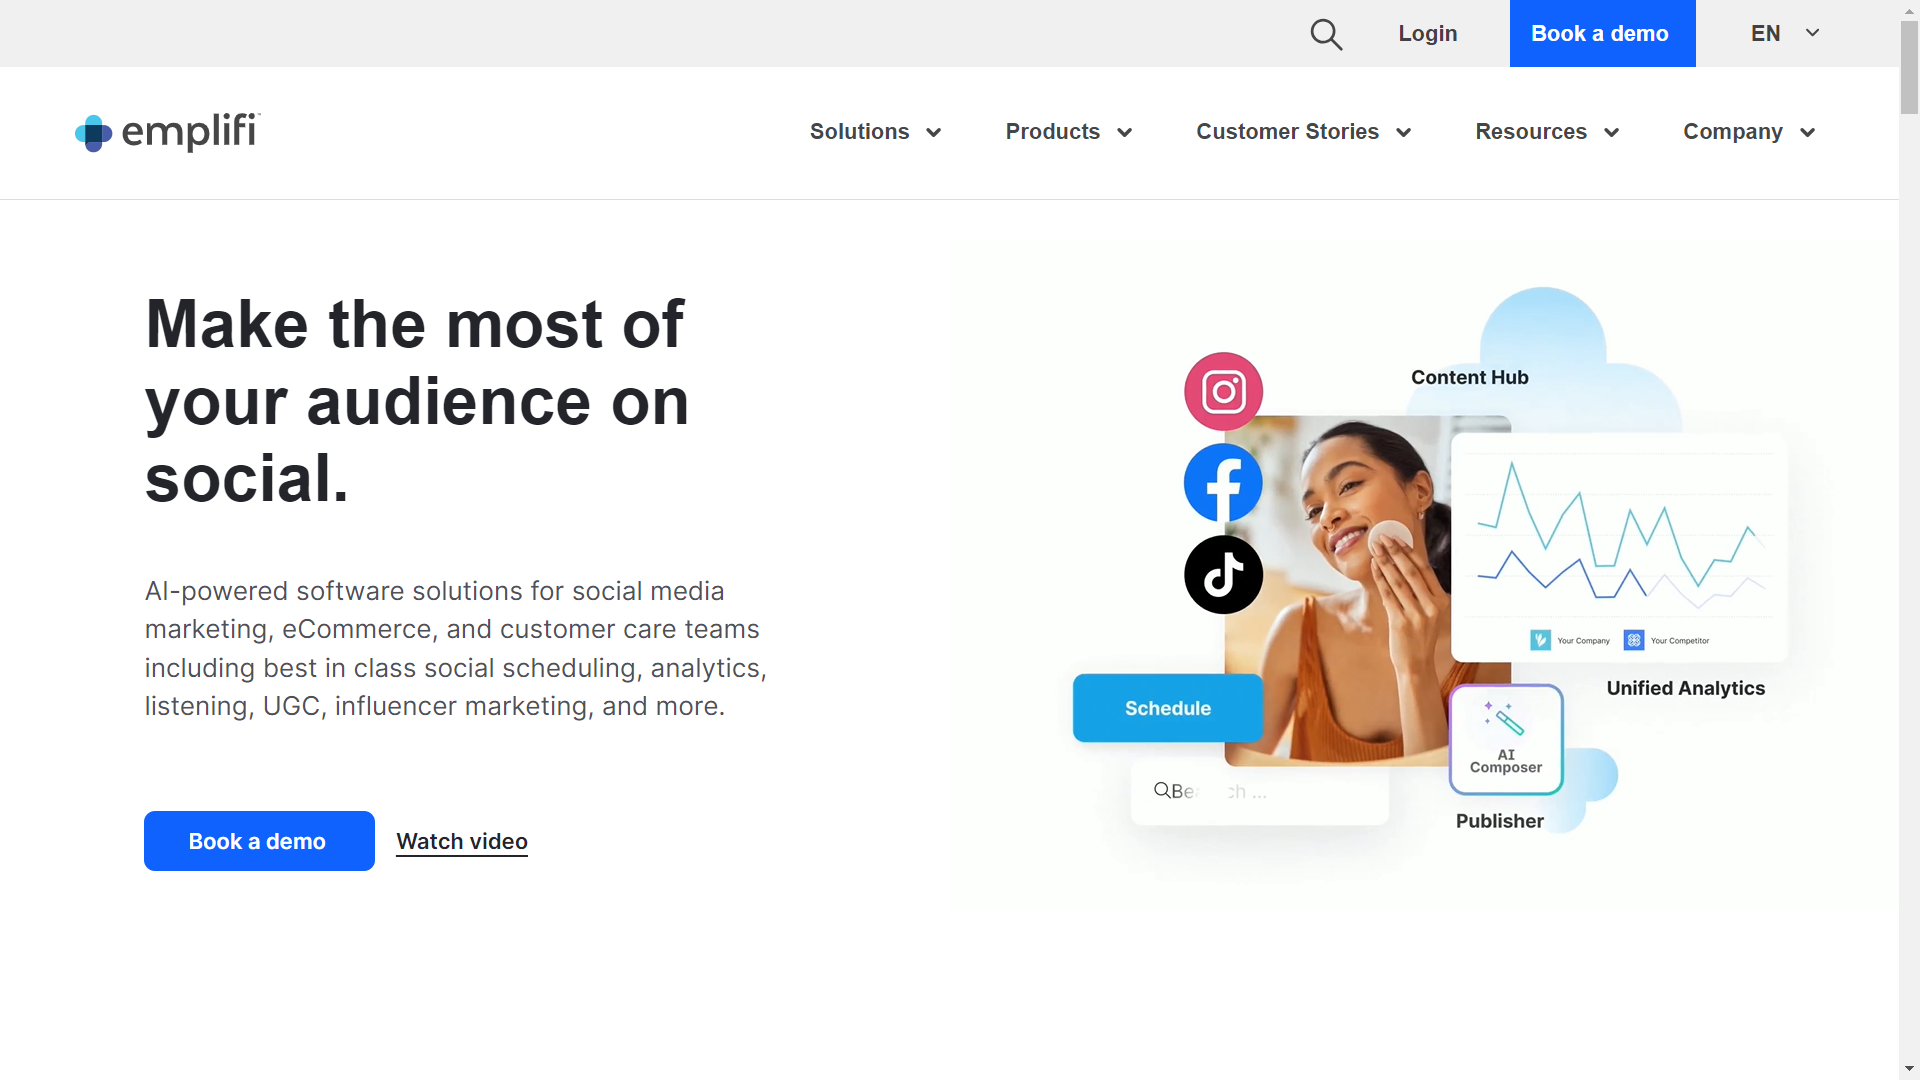Click the AI Composer magic wand tile

click(1506, 739)
